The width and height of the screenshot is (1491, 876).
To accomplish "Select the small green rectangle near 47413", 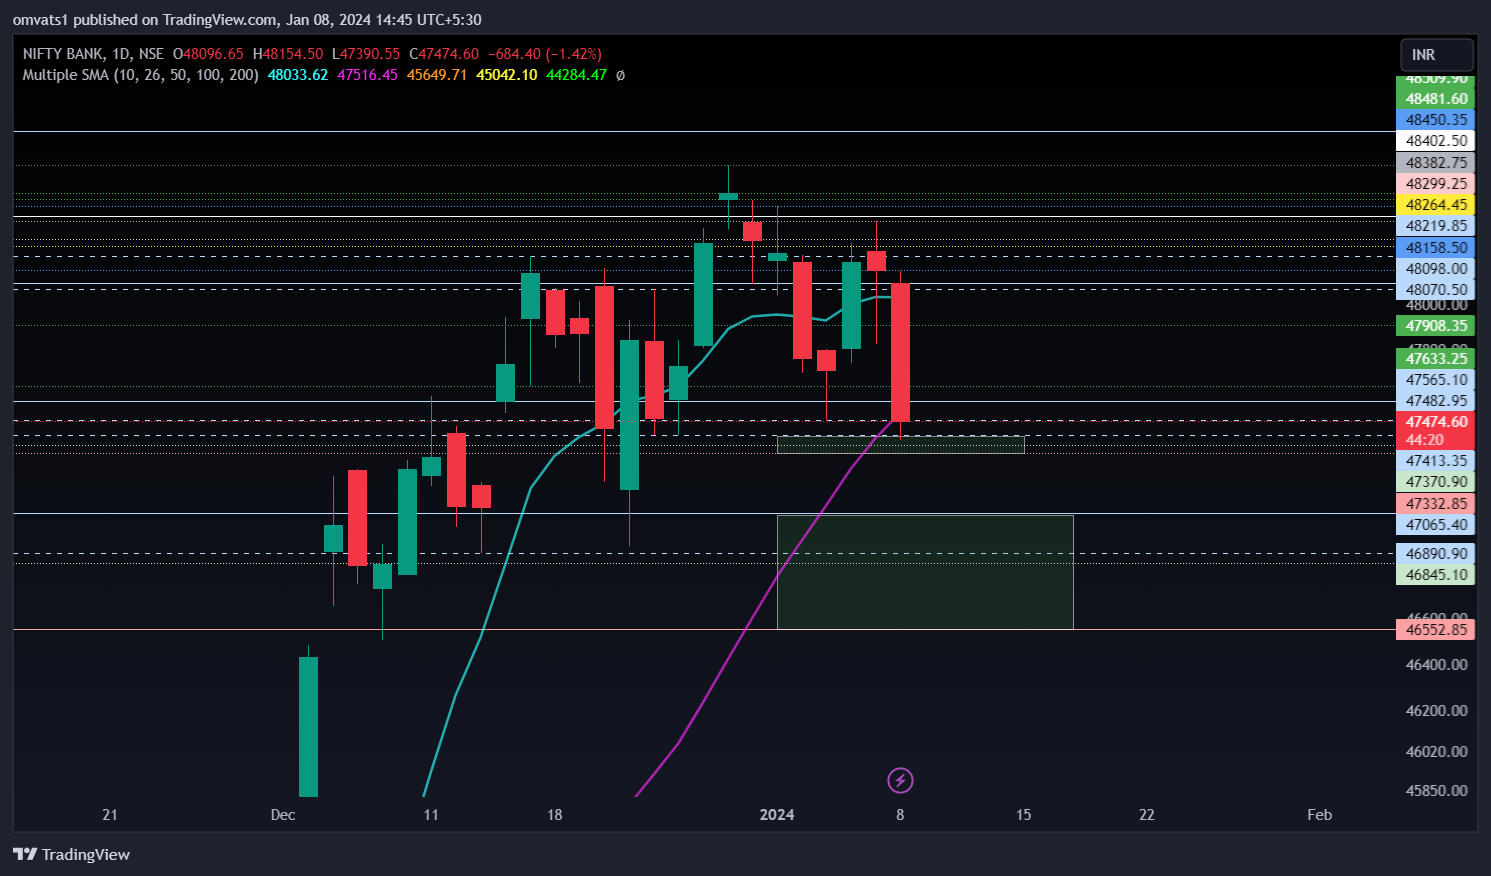I will tap(900, 445).
